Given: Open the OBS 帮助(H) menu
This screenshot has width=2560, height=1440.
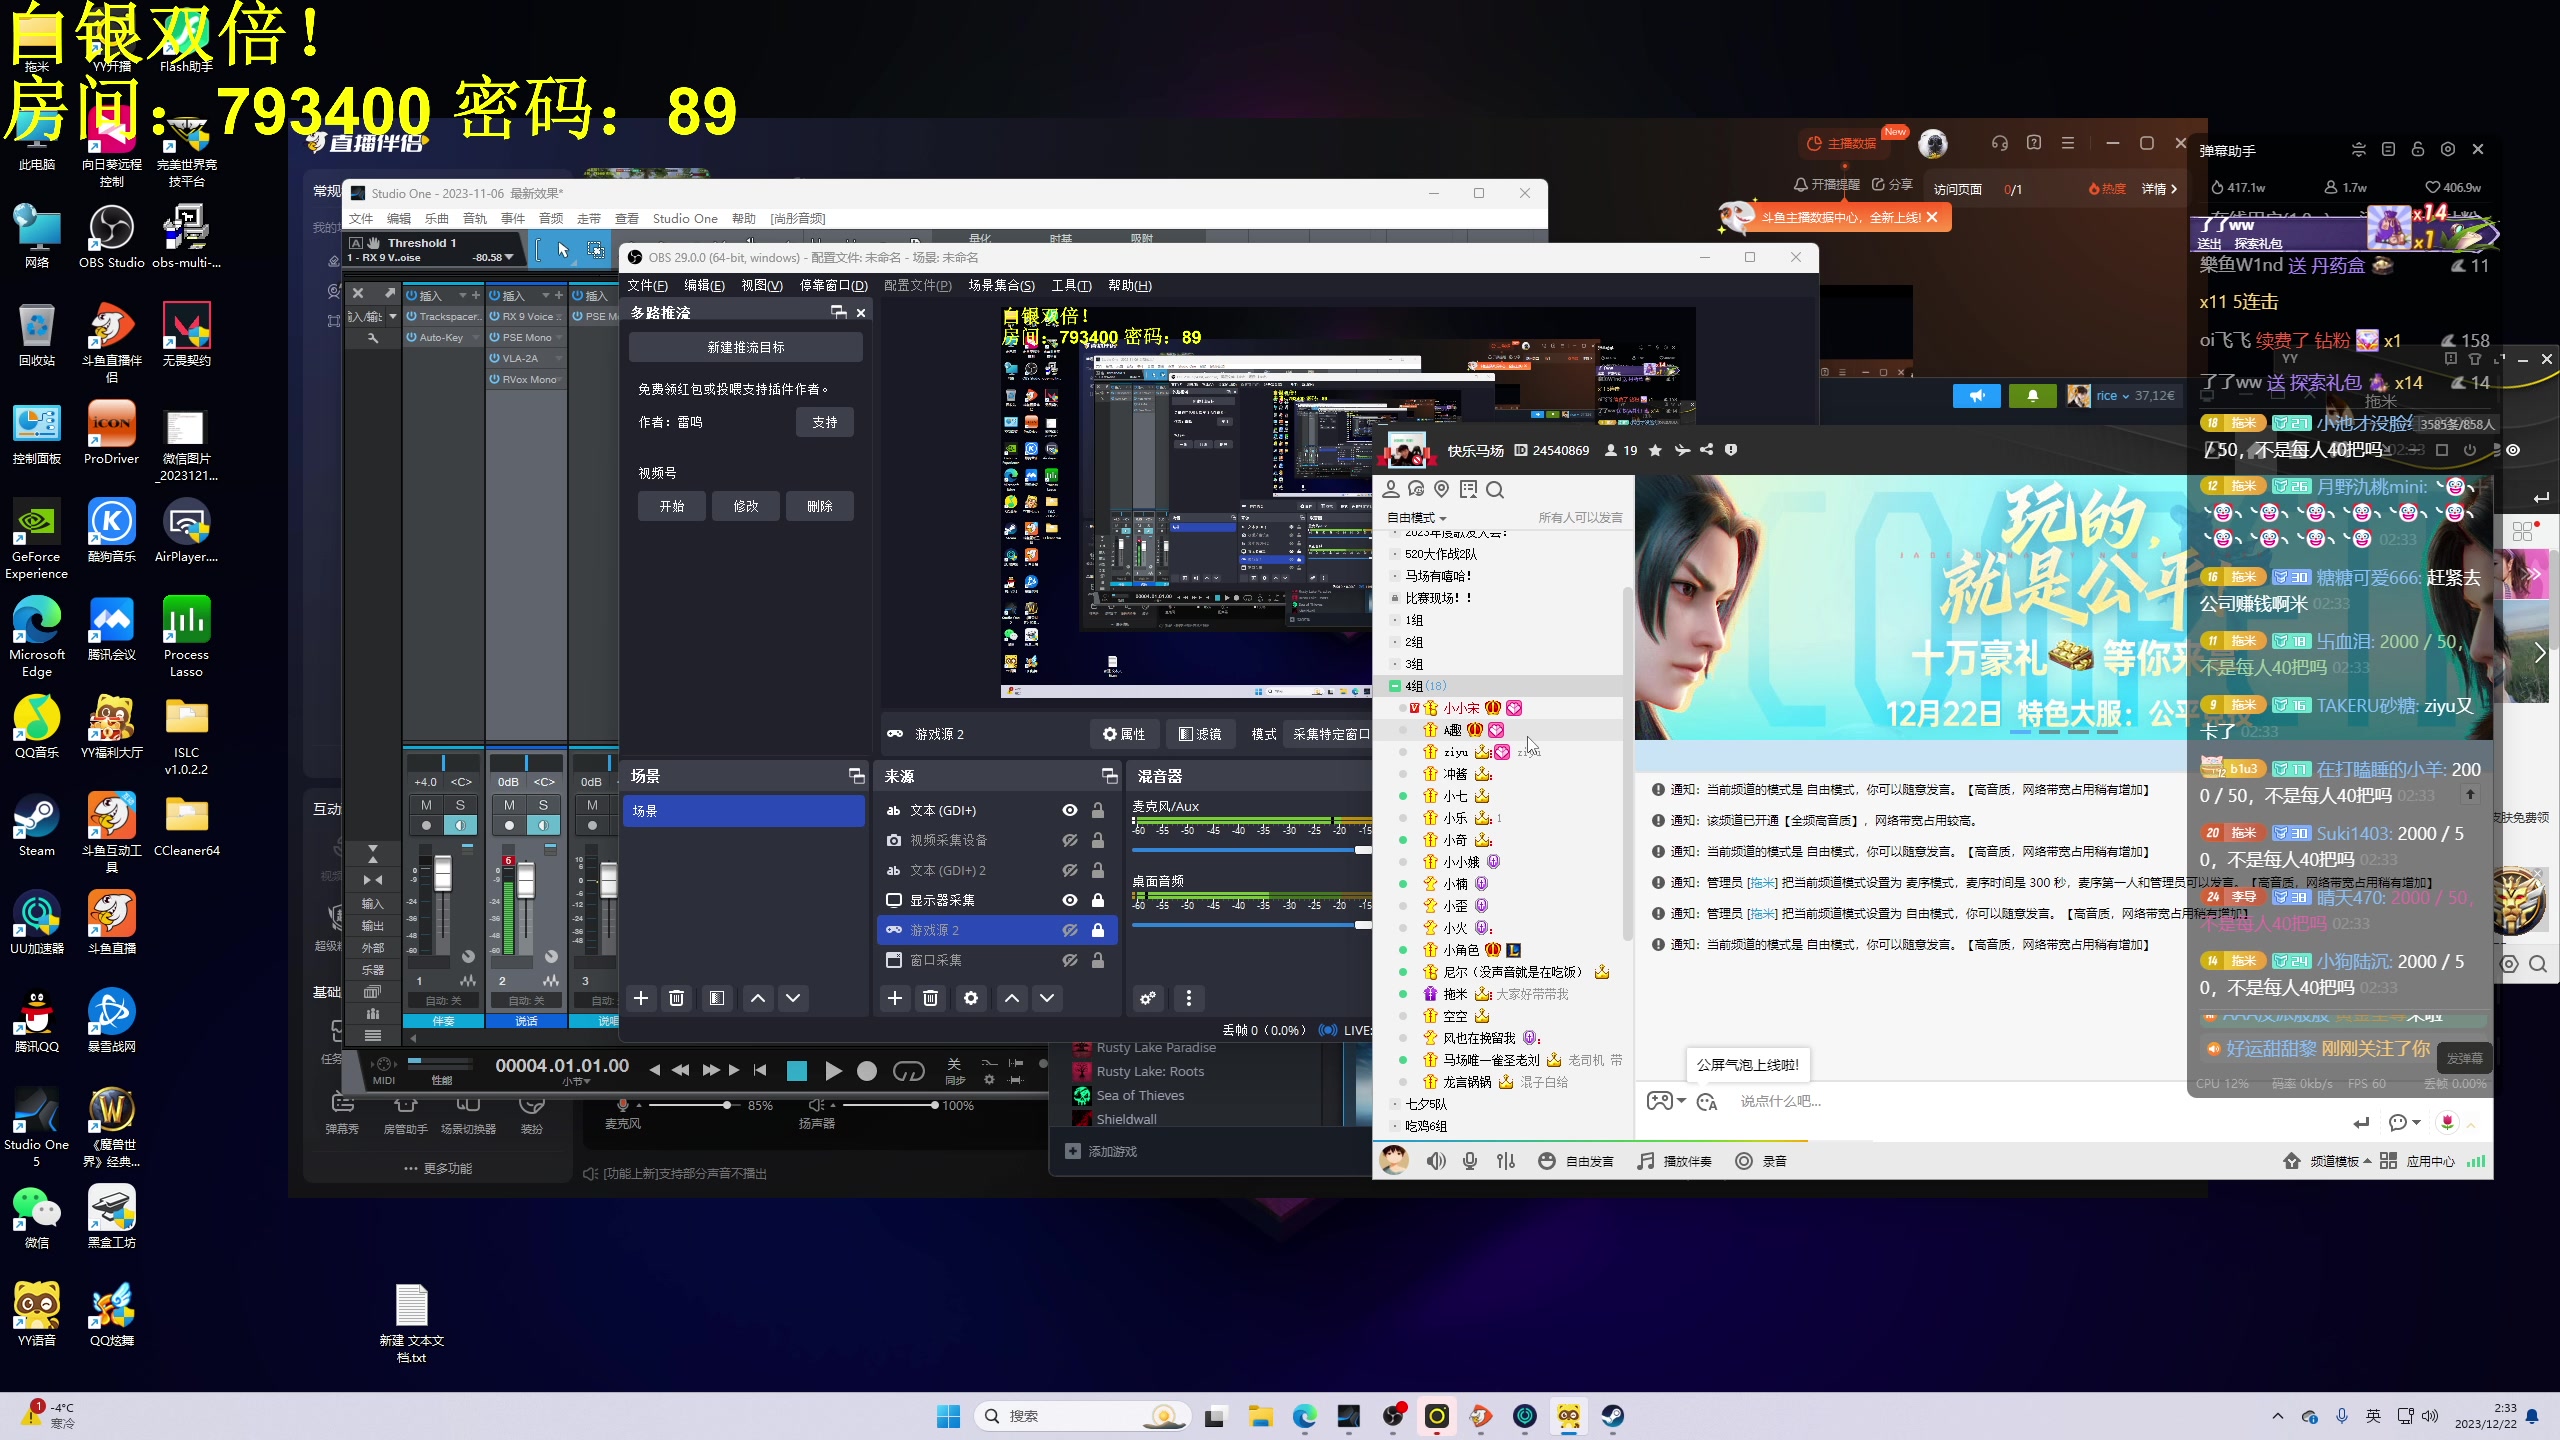Looking at the screenshot, I should (1130, 286).
